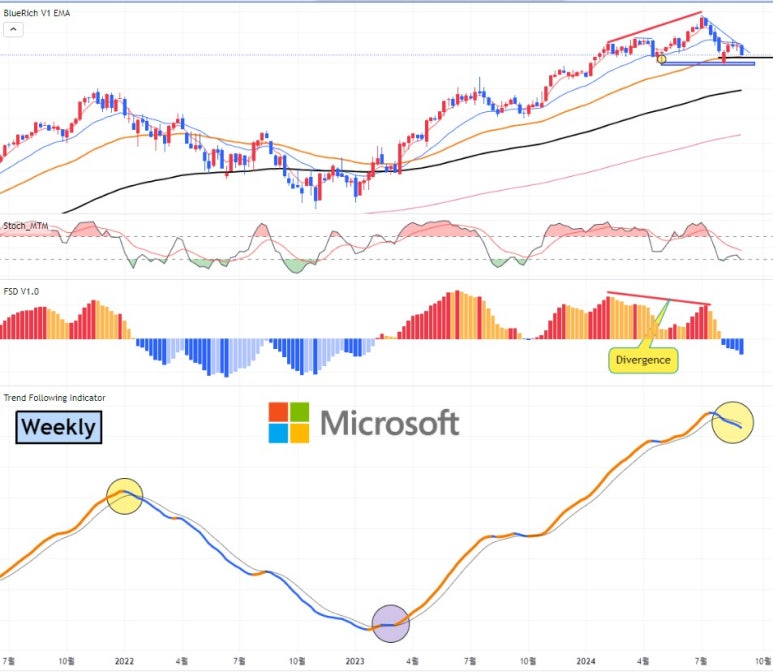This screenshot has width=773, height=672.
Task: Click the 2024 label on time axis
Action: (586, 661)
